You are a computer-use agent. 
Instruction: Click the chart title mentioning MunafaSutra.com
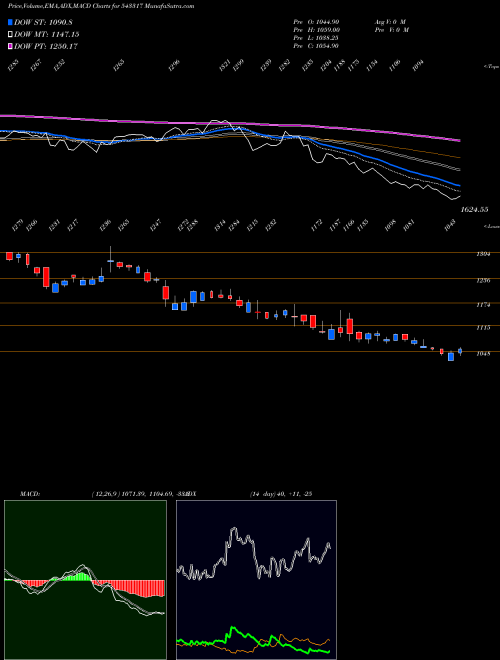click(x=101, y=6)
